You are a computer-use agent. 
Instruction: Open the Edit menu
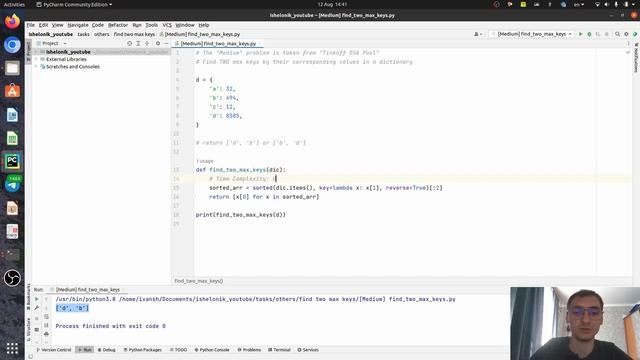click(43, 25)
